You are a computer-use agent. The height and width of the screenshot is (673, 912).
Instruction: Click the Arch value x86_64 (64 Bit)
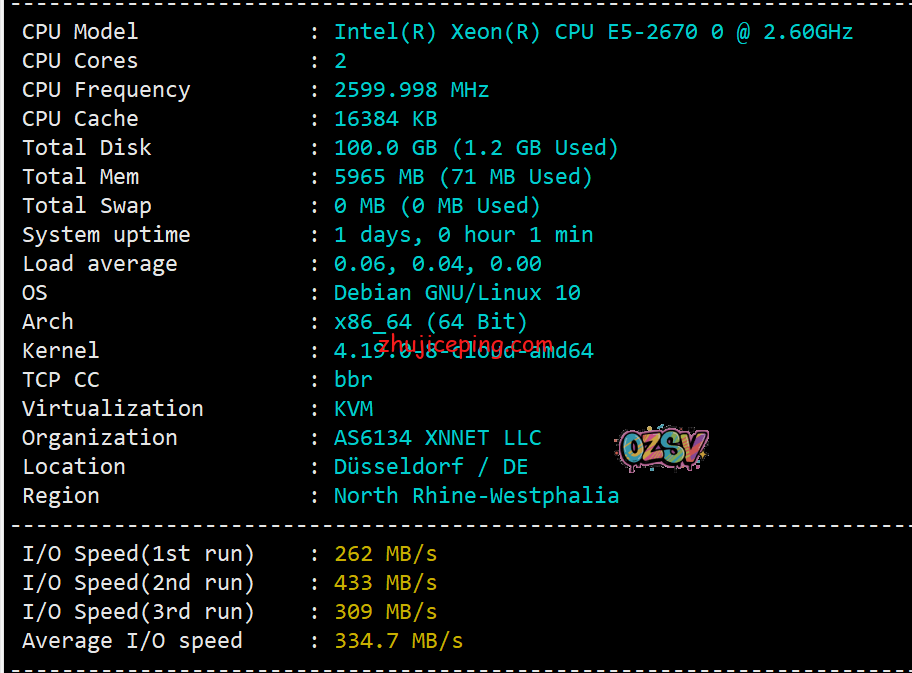431,322
